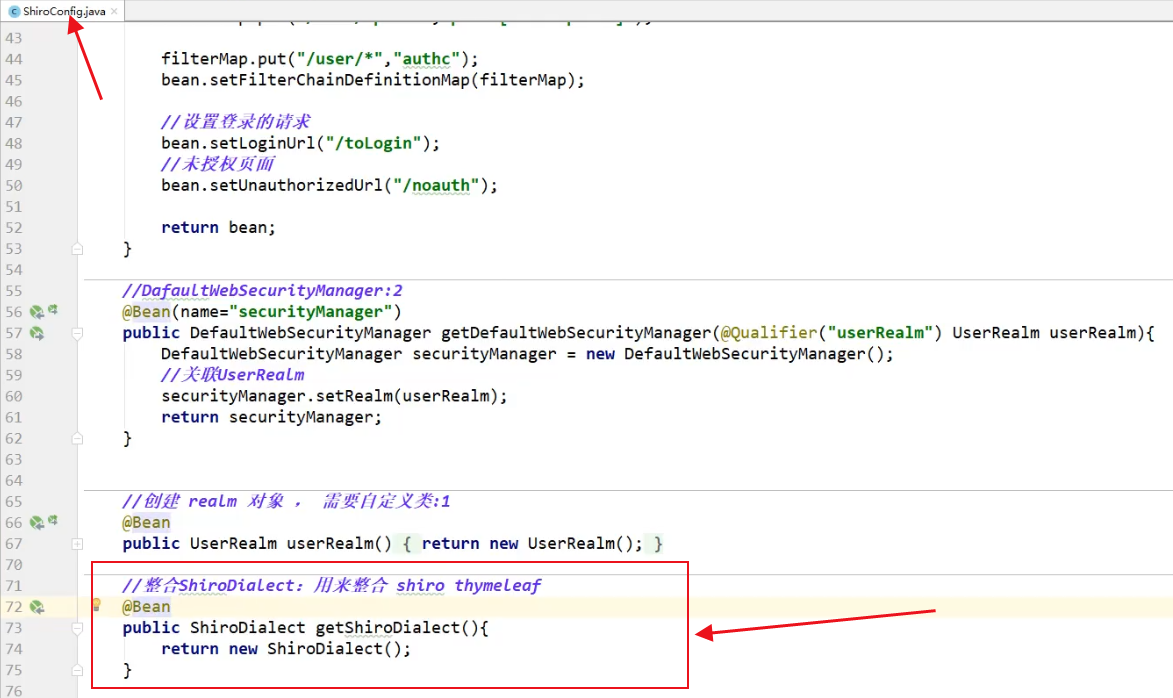Click the "securityManager" bean name string

pos(310,312)
